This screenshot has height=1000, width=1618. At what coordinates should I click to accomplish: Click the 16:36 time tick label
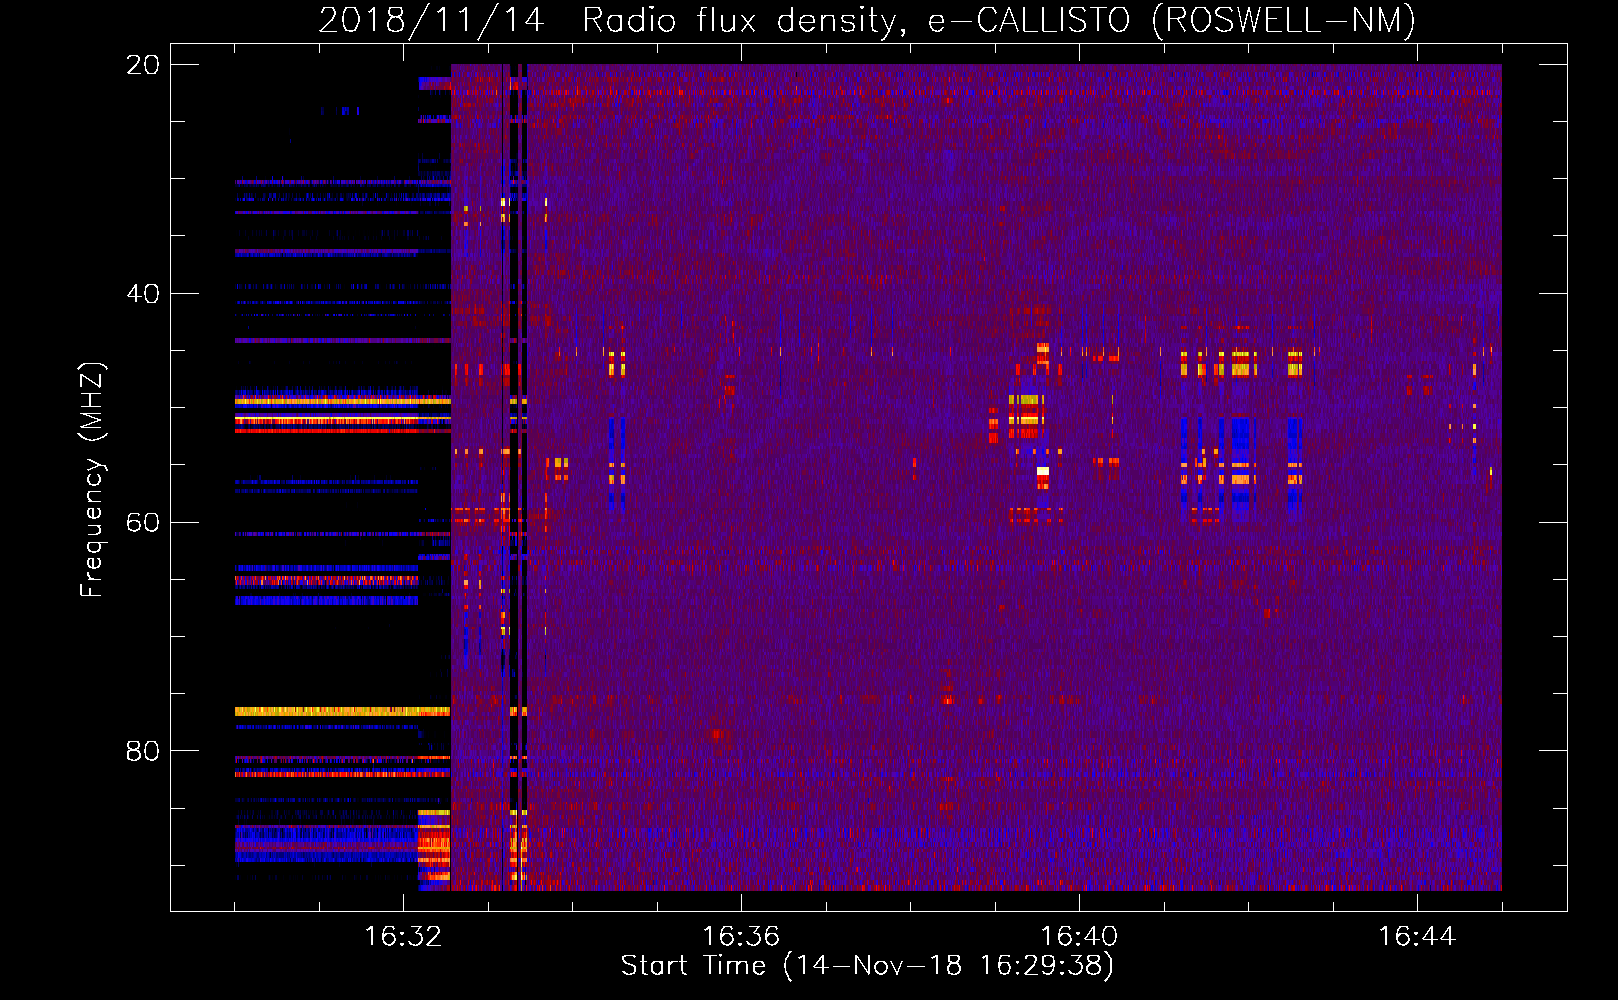[741, 937]
